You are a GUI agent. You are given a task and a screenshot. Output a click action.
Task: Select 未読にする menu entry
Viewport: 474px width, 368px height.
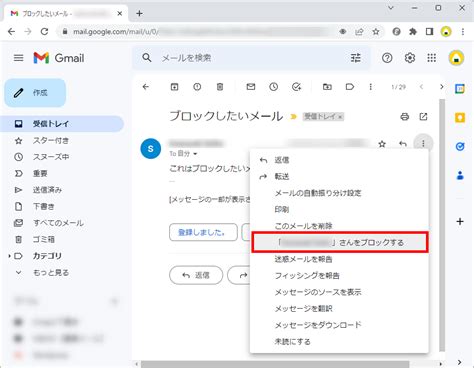[x=339, y=341]
